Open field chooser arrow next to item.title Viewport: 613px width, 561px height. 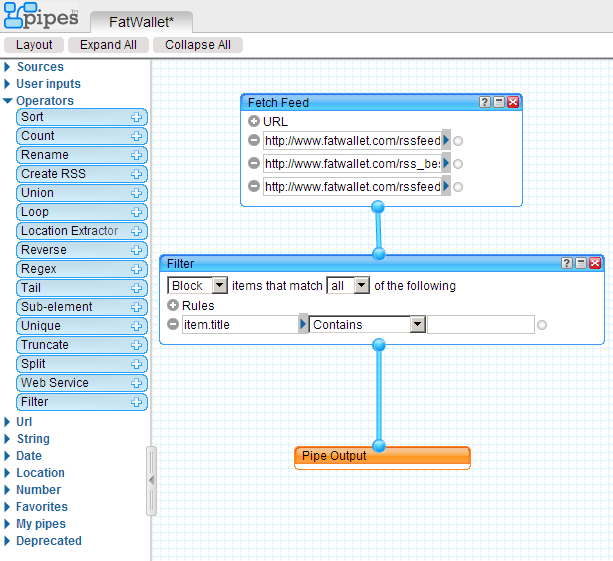(303, 324)
